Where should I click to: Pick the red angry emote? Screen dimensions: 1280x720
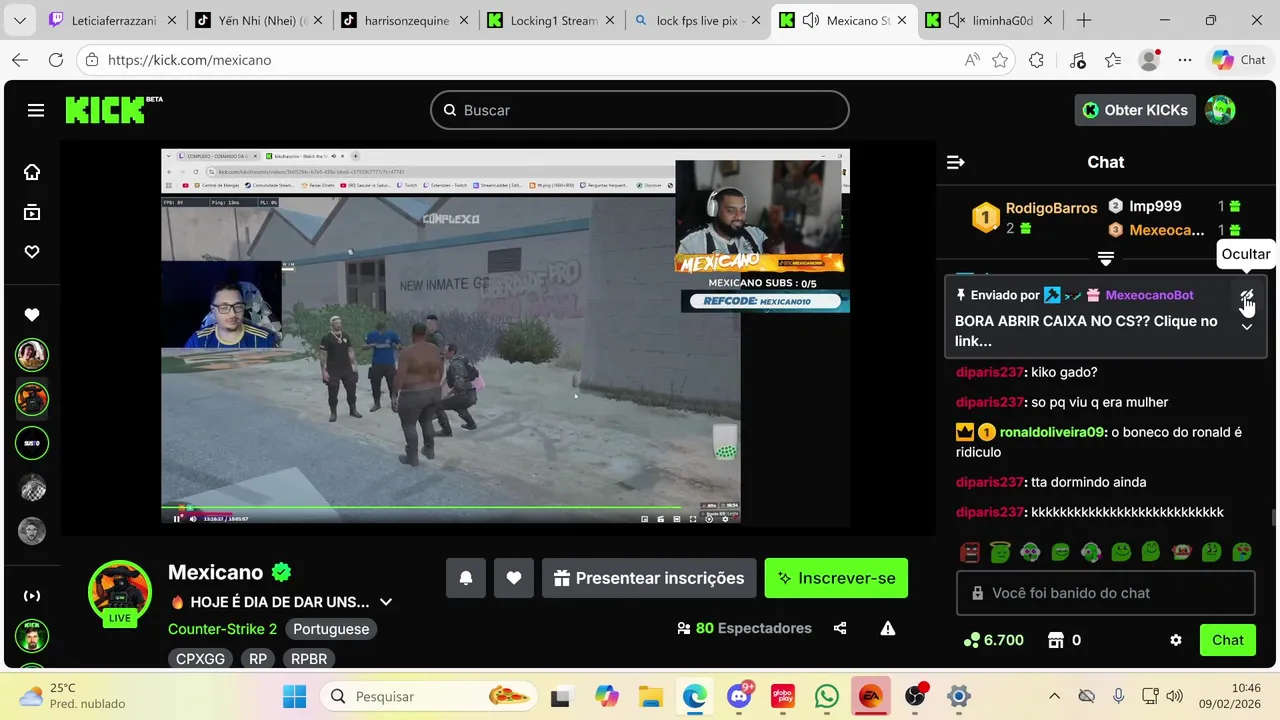click(970, 552)
